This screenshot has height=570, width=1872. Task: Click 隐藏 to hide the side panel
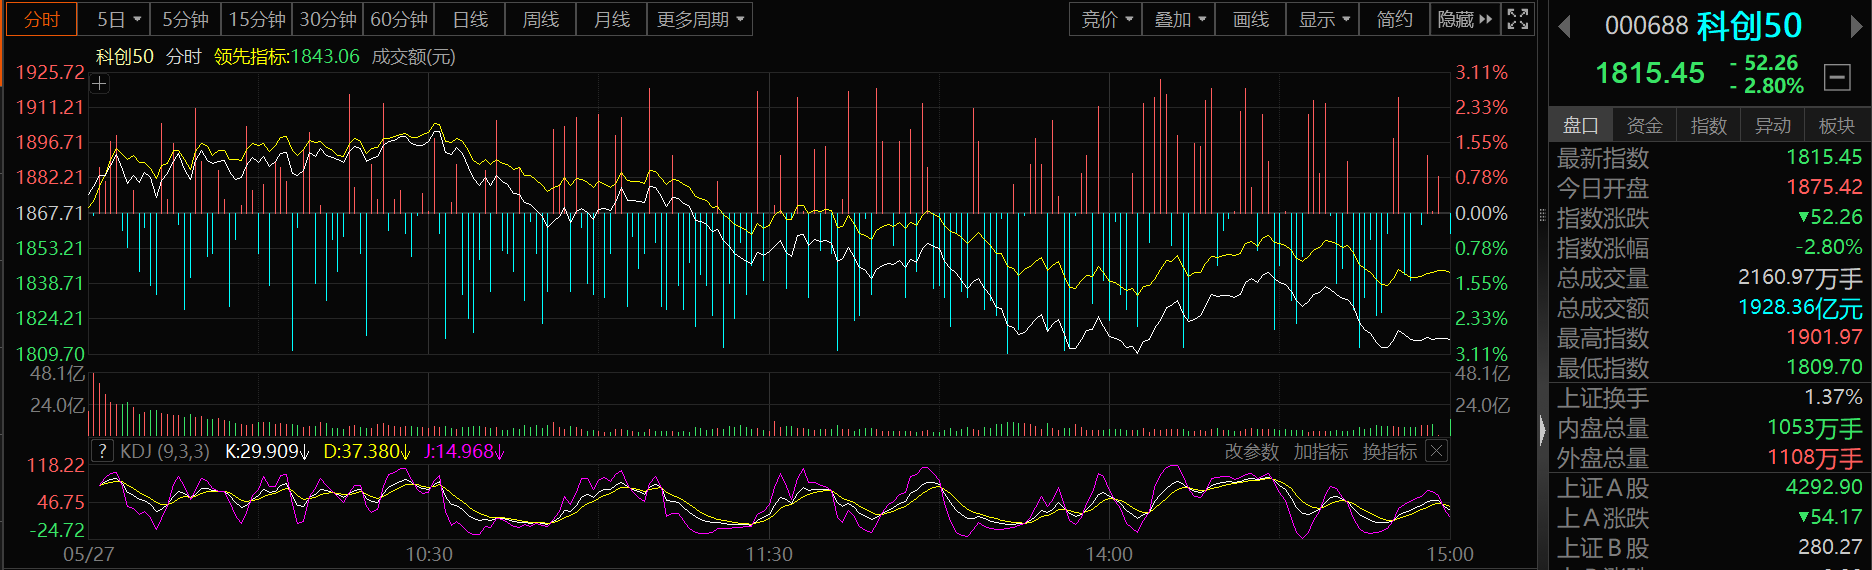(x=1465, y=19)
